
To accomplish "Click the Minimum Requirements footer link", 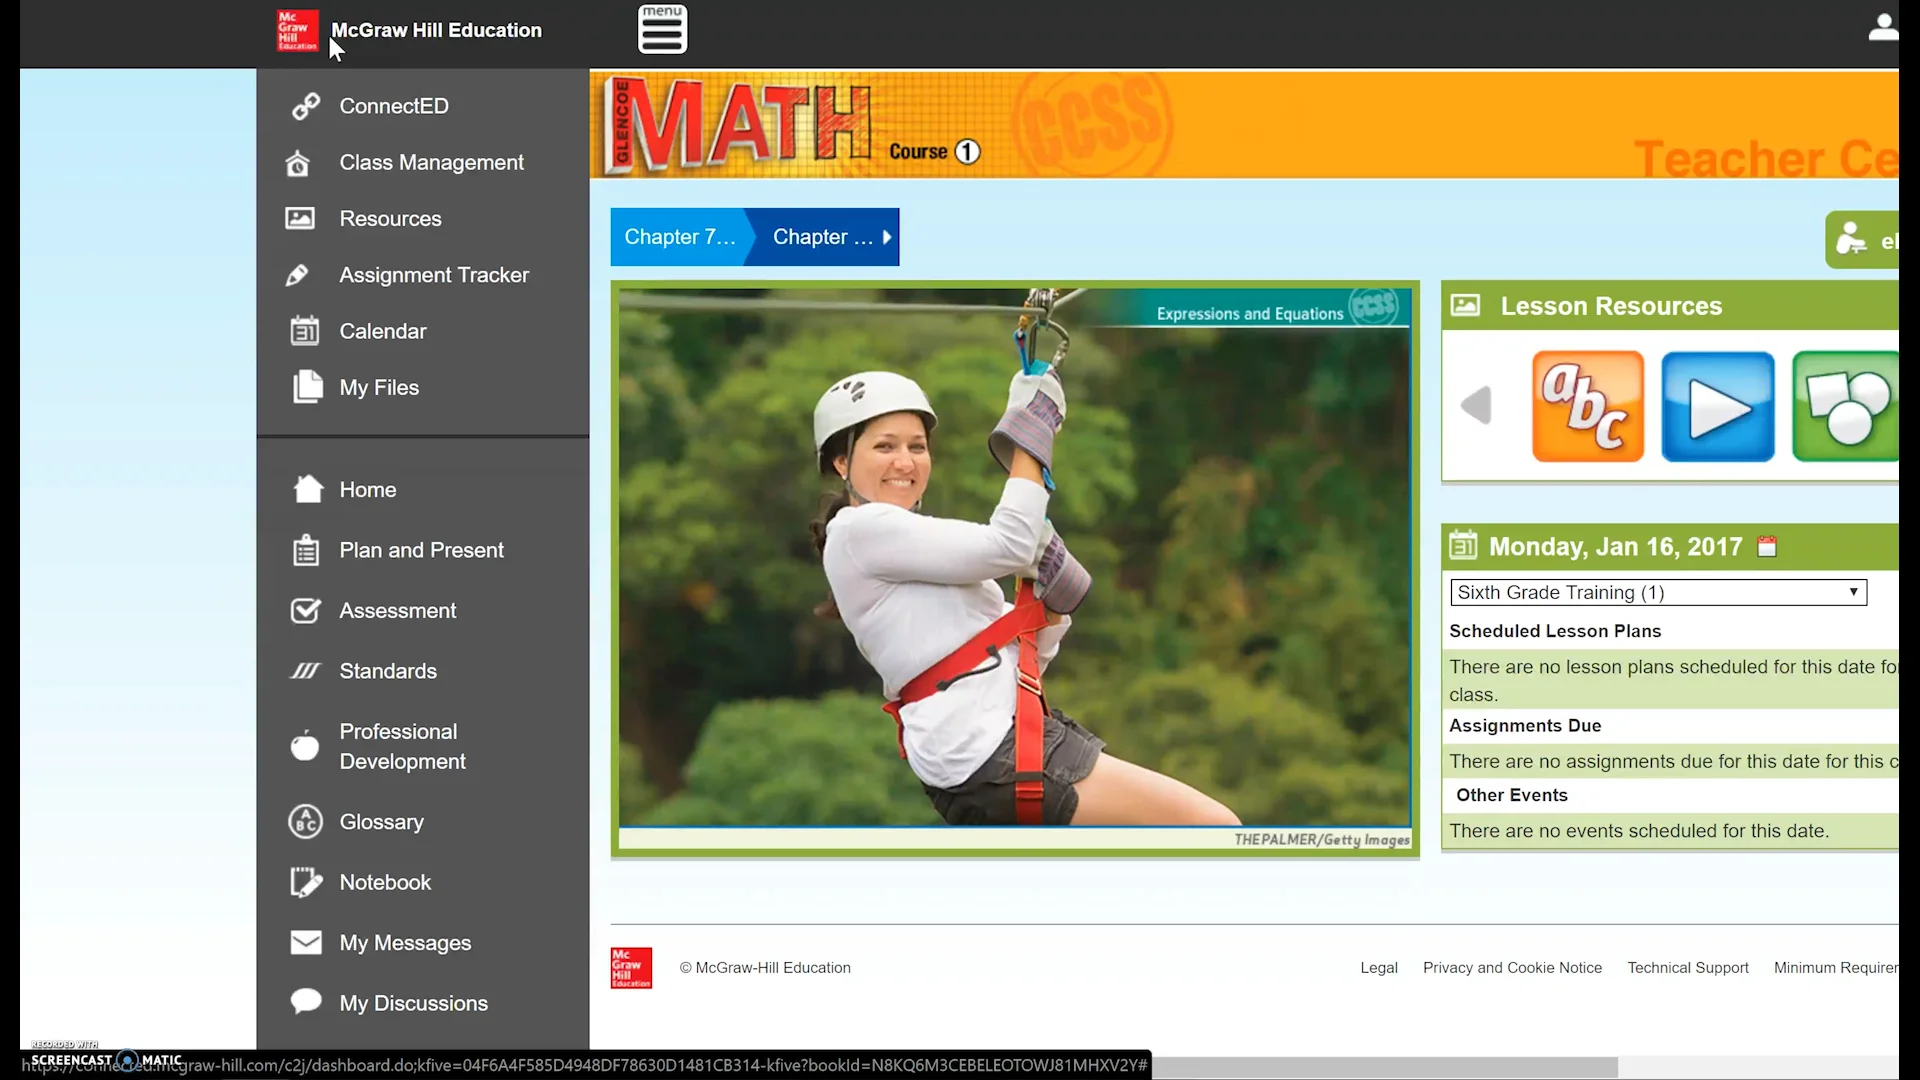I will [x=1836, y=968].
